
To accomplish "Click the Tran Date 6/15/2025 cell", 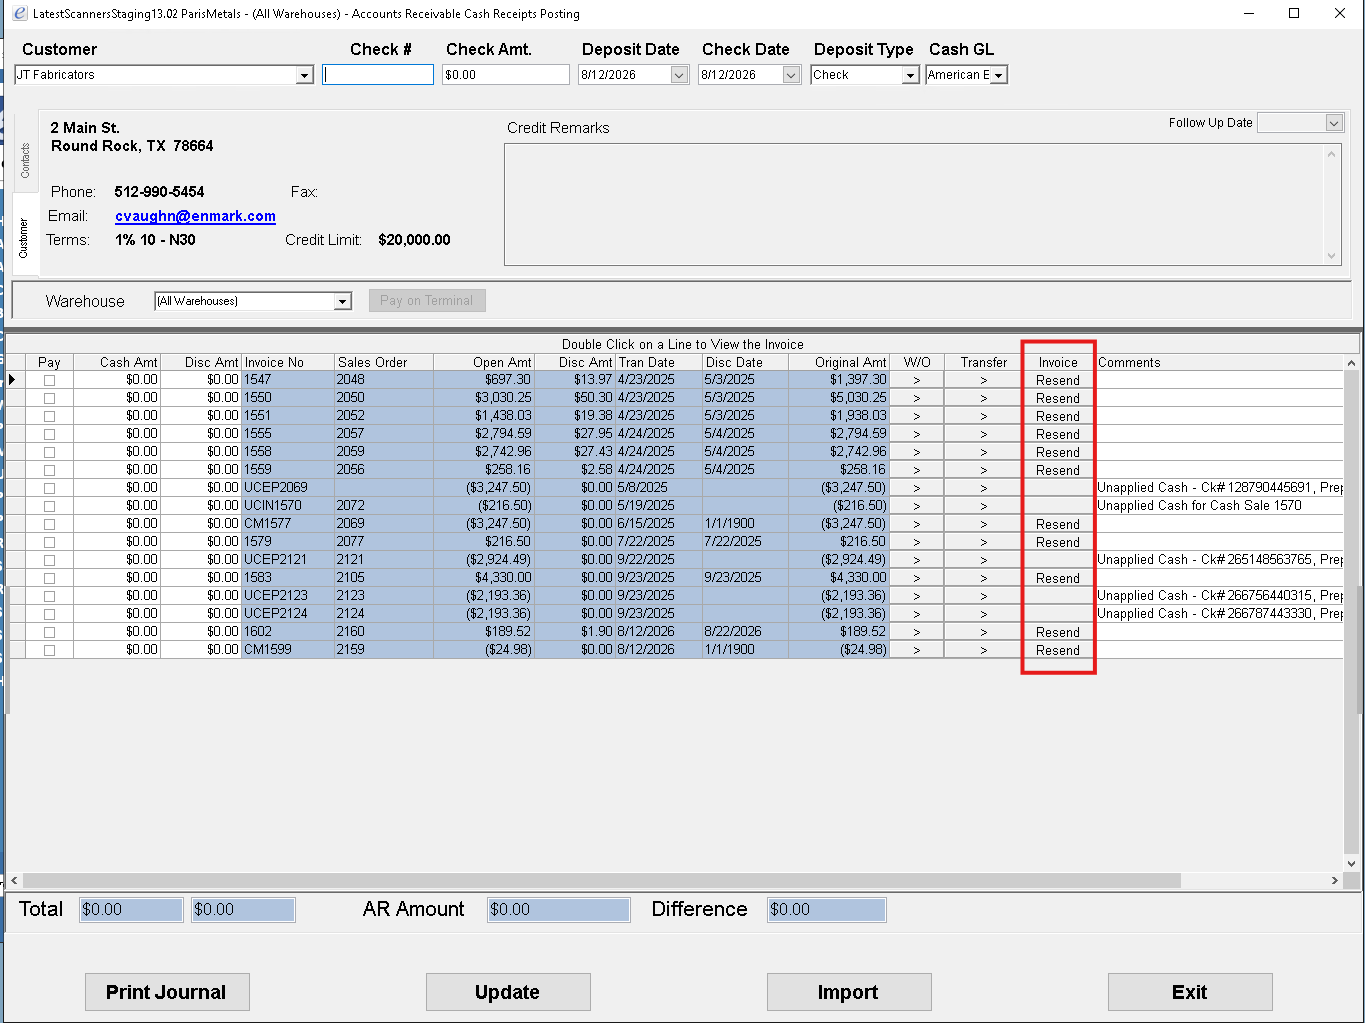I will click(x=658, y=524).
